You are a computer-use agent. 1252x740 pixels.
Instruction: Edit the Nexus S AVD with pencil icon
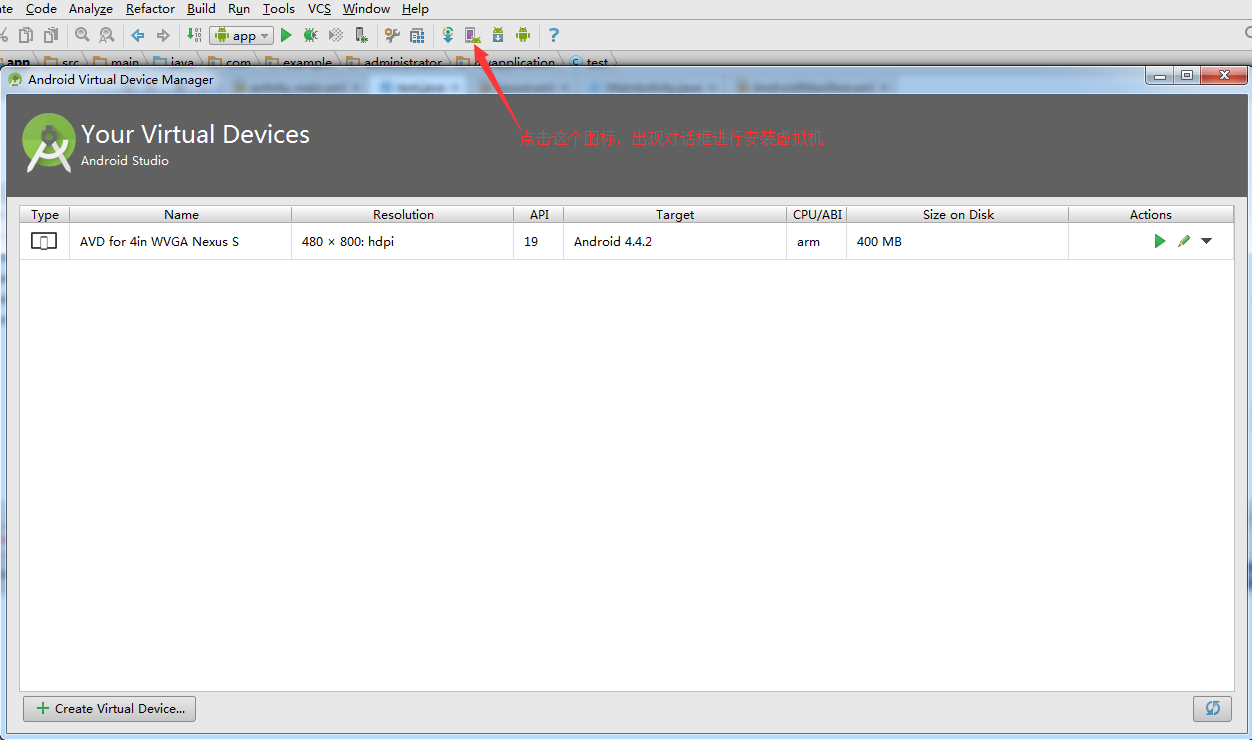click(x=1184, y=241)
